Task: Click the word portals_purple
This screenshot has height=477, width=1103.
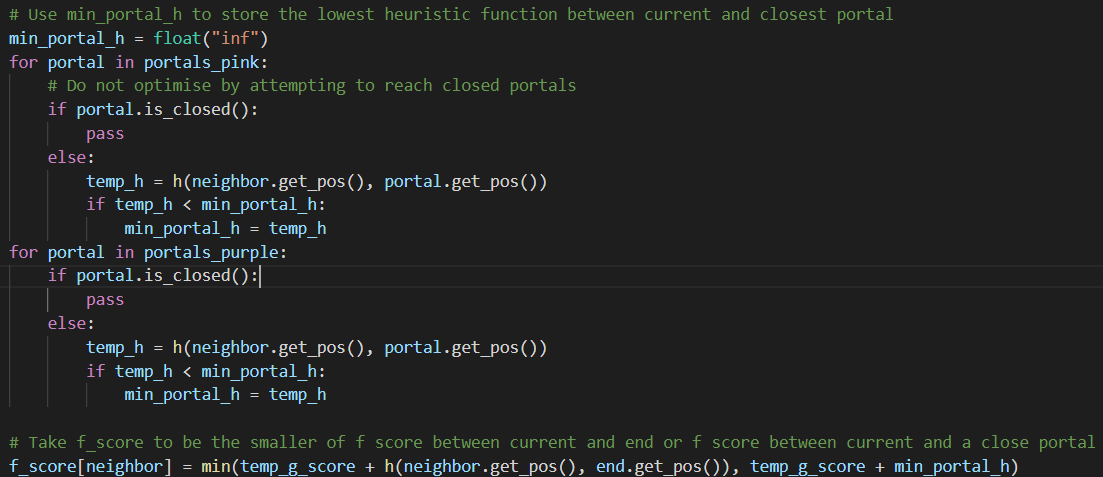Action: pyautogui.click(x=212, y=252)
